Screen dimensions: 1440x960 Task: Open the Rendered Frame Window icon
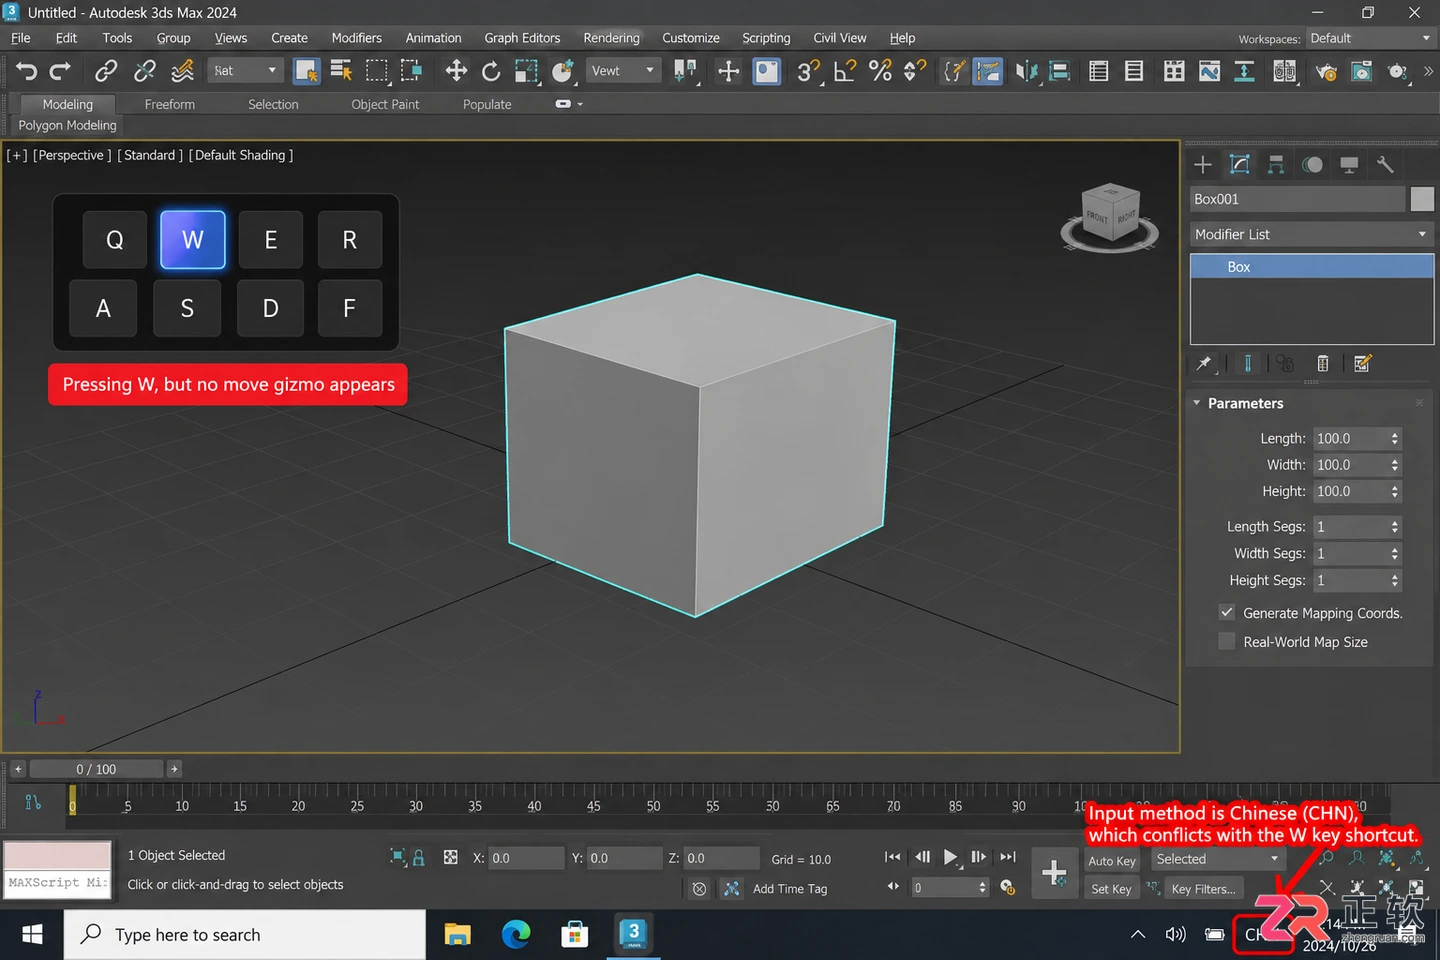pos(1361,71)
